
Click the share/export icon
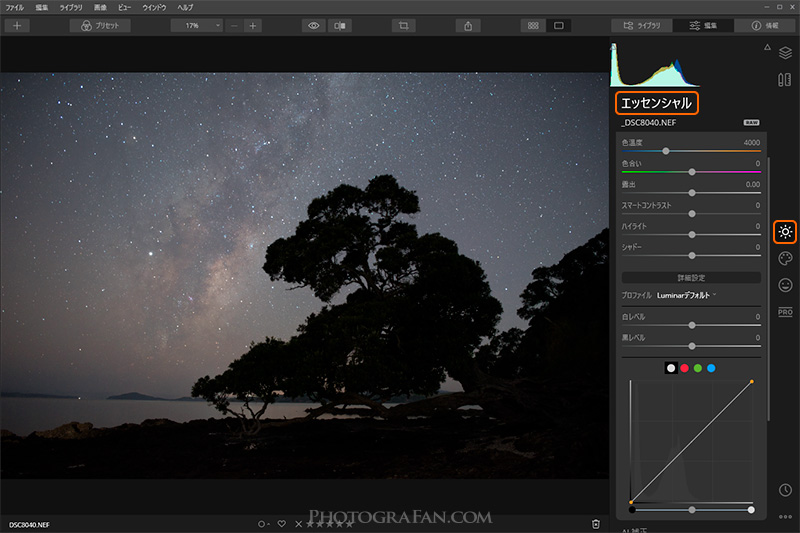coord(468,26)
